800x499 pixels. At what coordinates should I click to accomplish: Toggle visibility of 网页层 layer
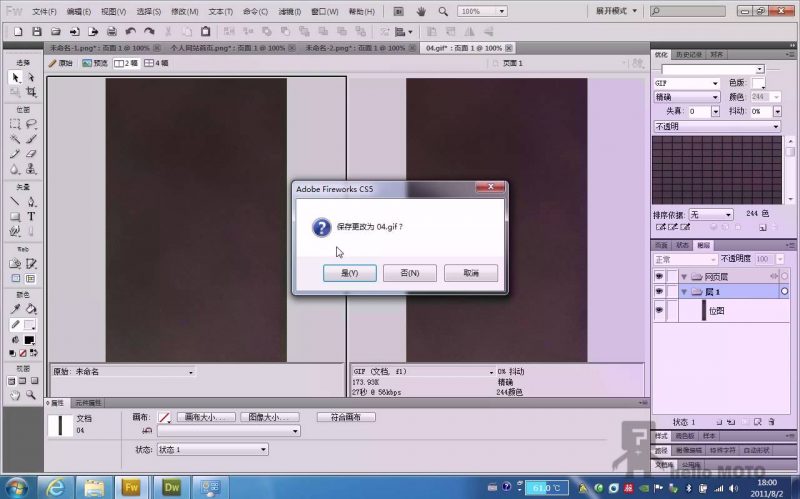tap(659, 276)
